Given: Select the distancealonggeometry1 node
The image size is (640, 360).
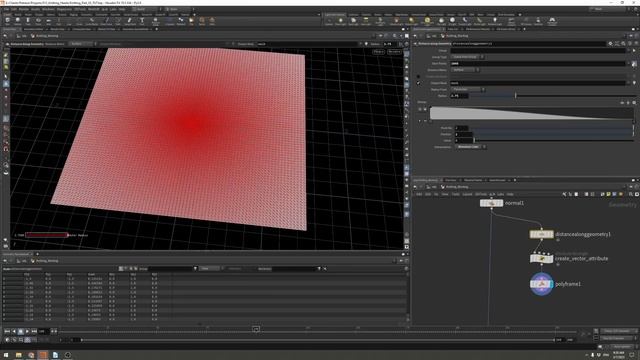Looking at the screenshot, I should (x=541, y=234).
